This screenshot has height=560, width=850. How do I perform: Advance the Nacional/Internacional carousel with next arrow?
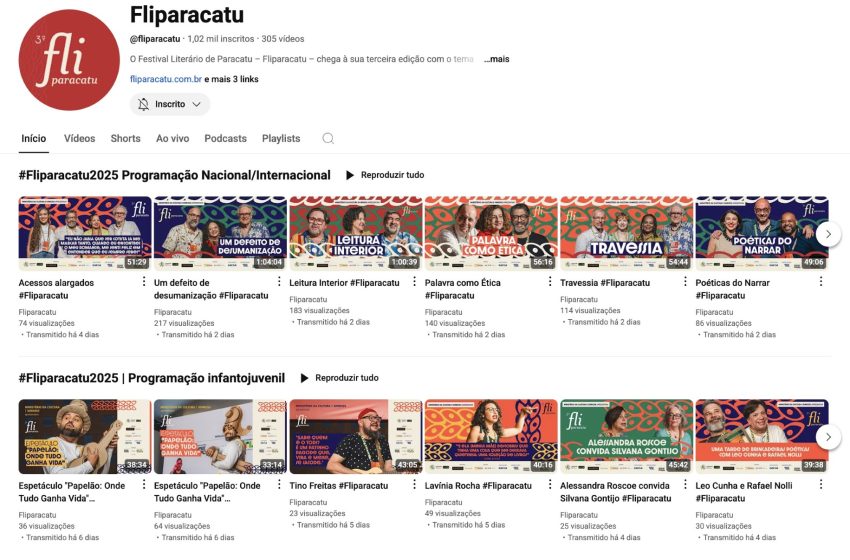pyautogui.click(x=828, y=234)
